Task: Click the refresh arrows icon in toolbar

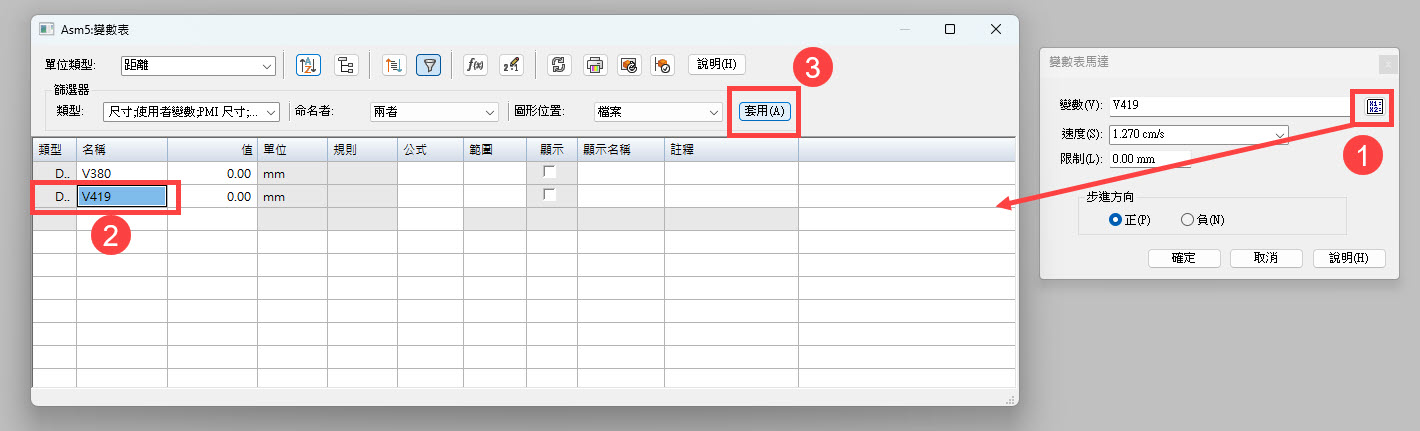Action: (560, 65)
